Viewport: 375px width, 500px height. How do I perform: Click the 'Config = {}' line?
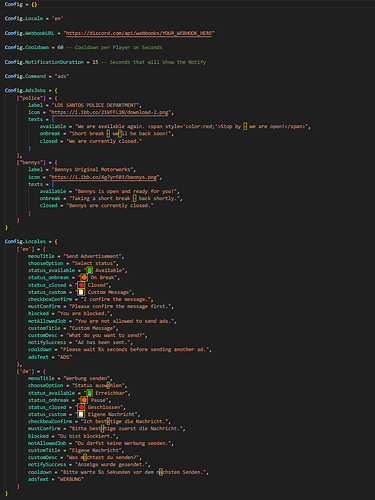(21, 4)
